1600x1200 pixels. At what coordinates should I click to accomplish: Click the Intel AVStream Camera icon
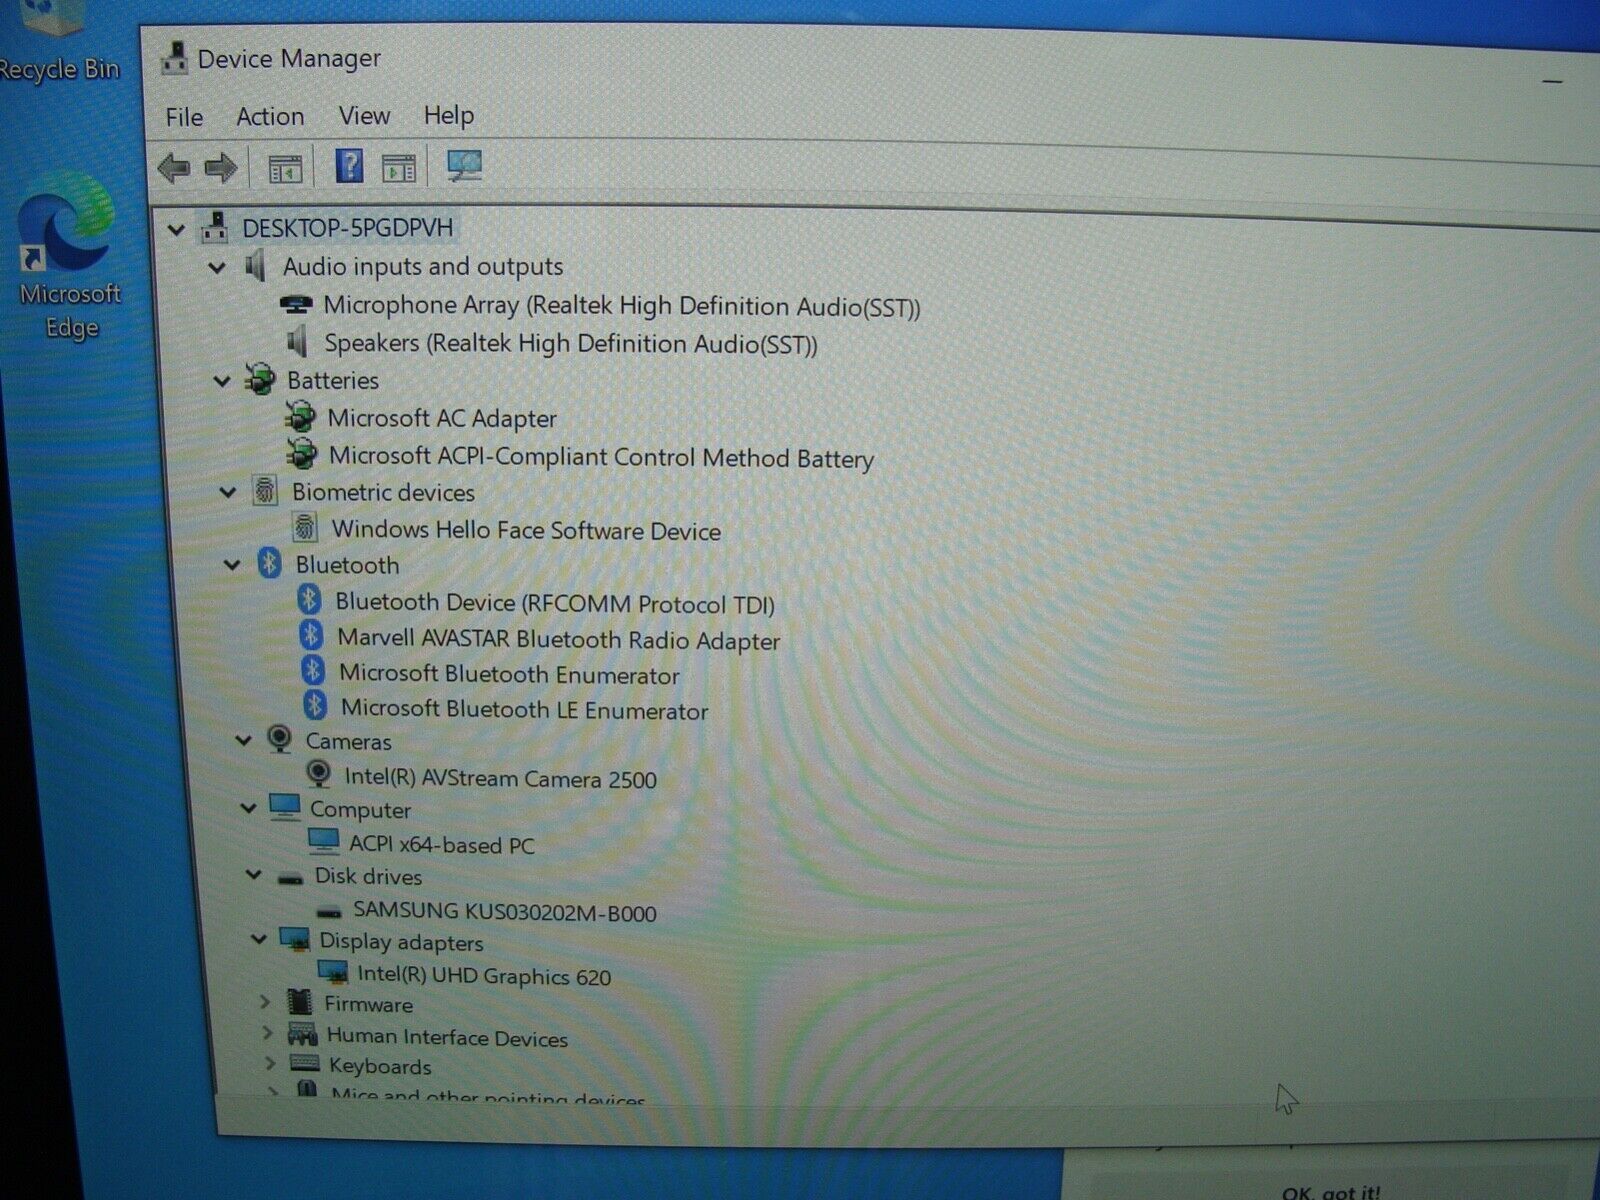click(318, 774)
